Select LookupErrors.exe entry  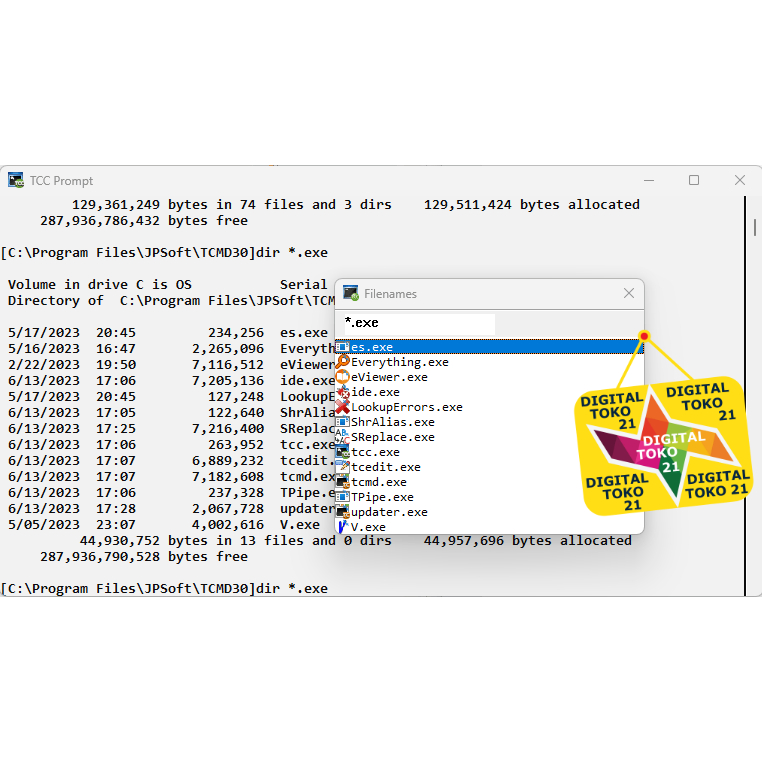pos(489,407)
